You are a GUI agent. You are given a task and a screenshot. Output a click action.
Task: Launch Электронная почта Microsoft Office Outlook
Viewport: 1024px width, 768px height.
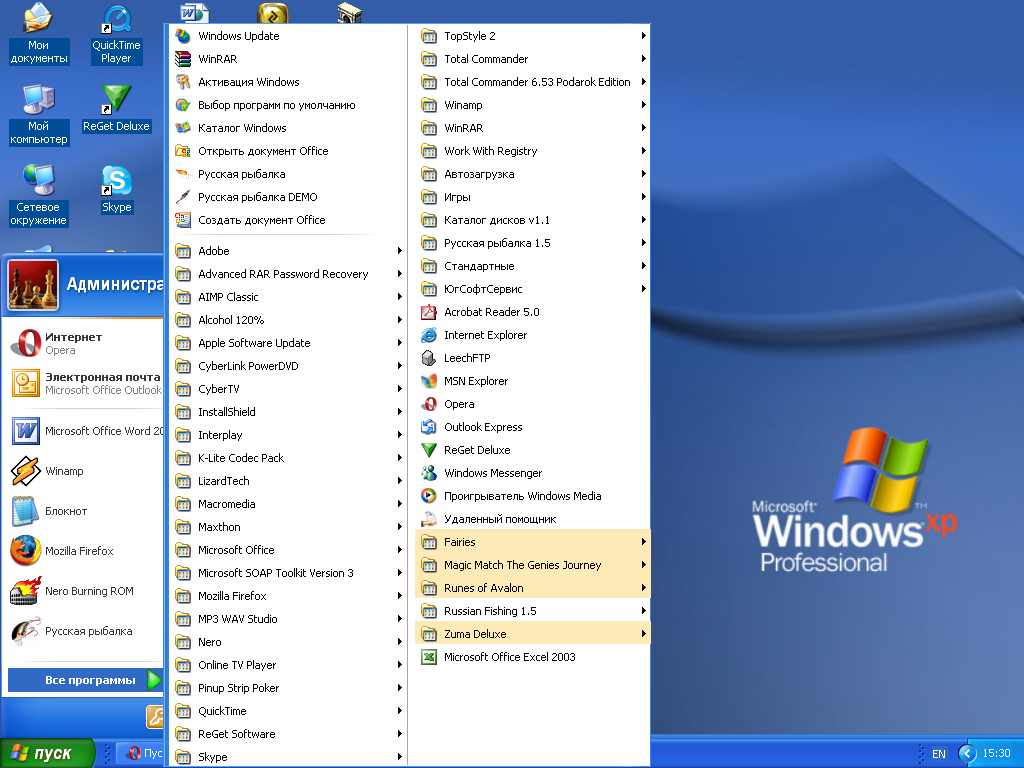coord(85,383)
